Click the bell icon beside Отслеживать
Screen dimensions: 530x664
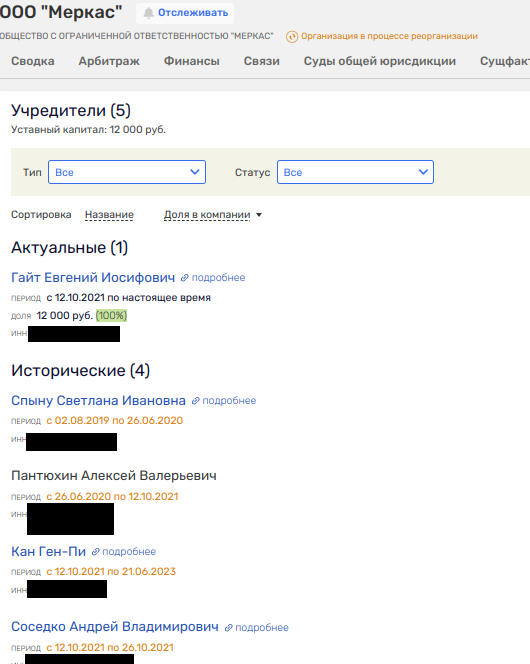(x=148, y=13)
